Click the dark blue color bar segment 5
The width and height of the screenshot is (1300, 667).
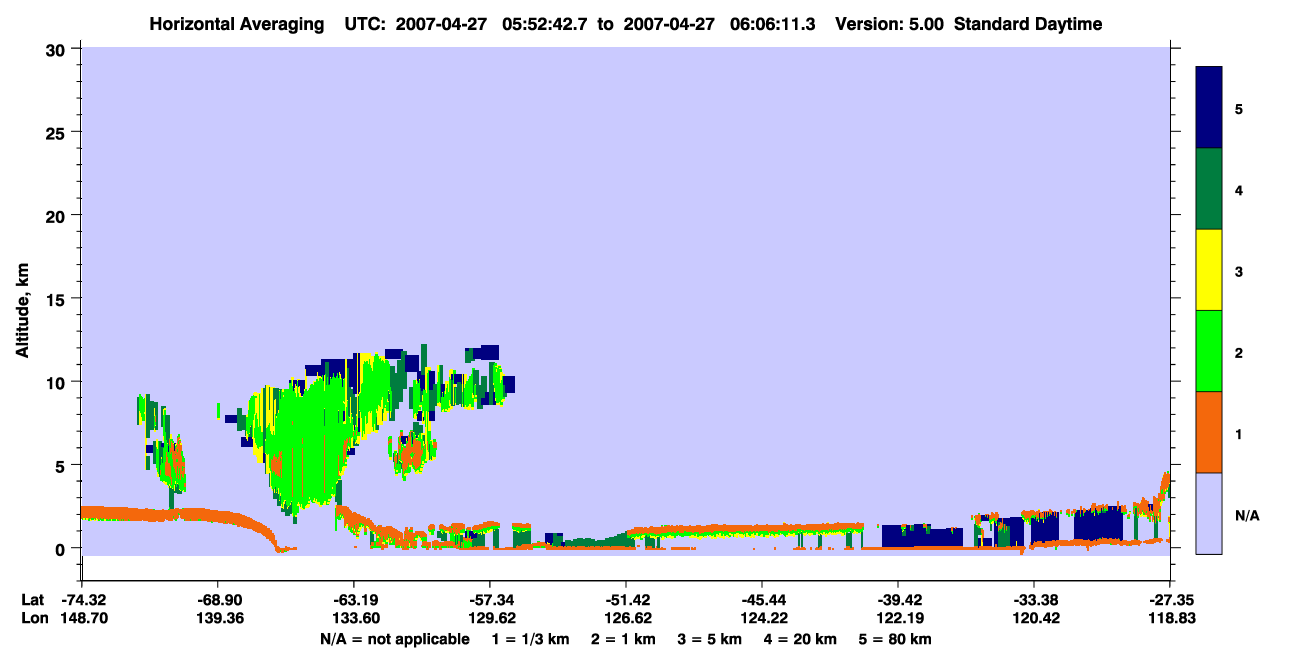(x=1209, y=107)
